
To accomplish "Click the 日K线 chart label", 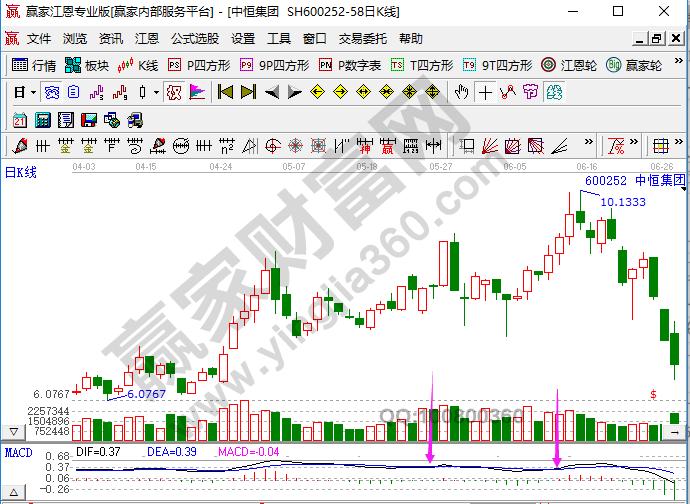I will pos(22,172).
